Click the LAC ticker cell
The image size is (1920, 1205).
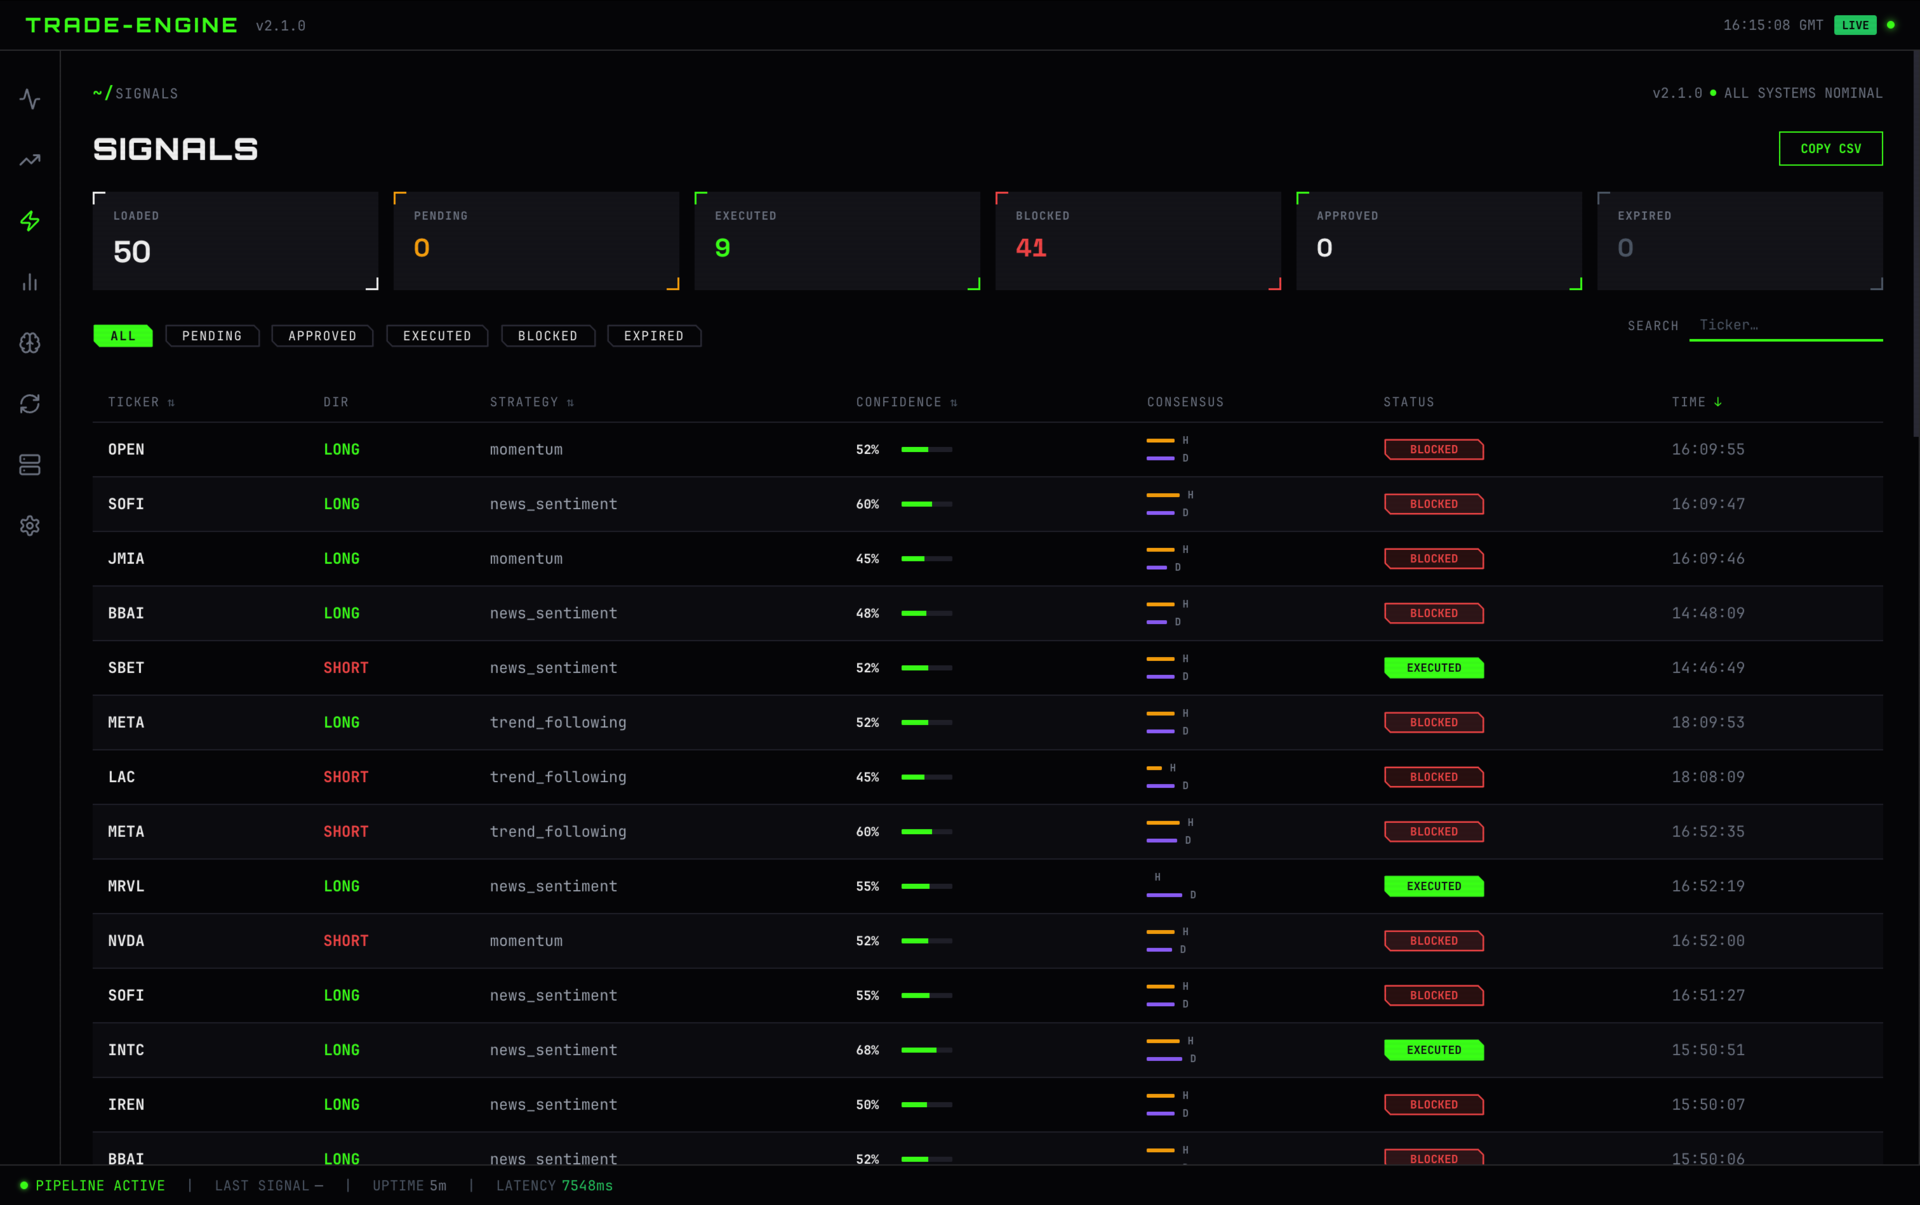[x=122, y=777]
